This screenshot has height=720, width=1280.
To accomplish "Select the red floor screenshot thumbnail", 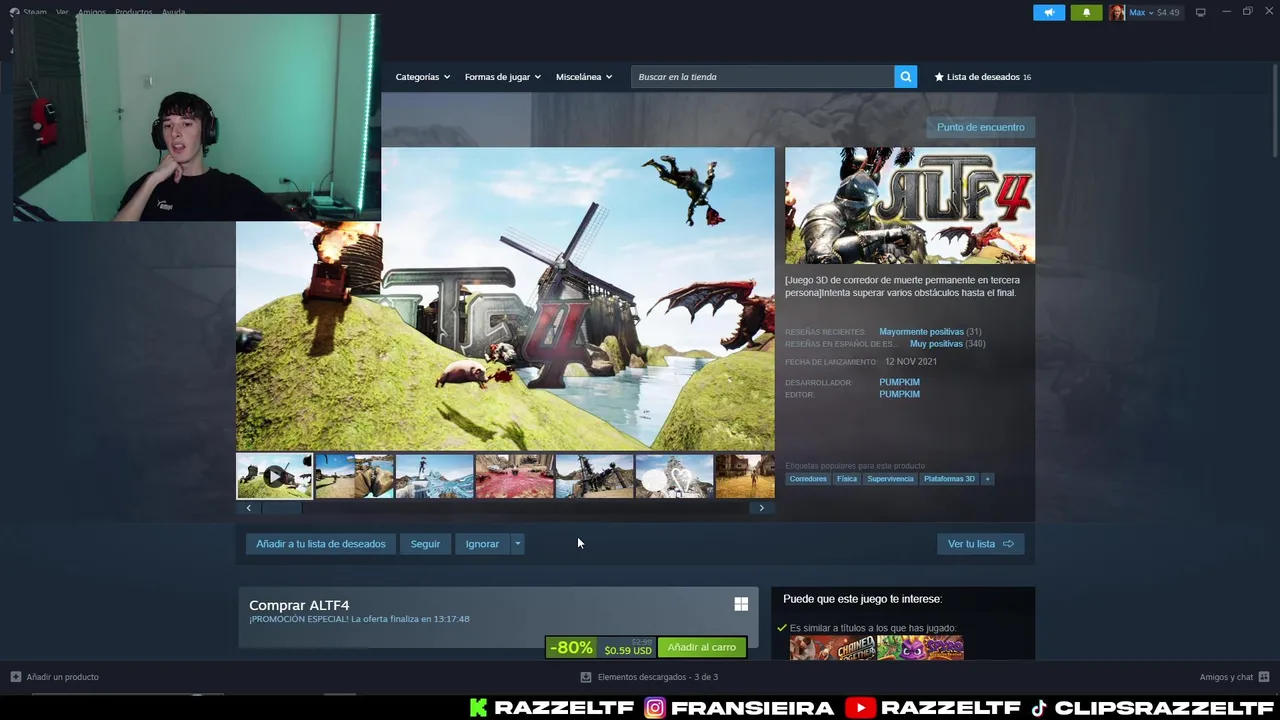I will [x=514, y=476].
